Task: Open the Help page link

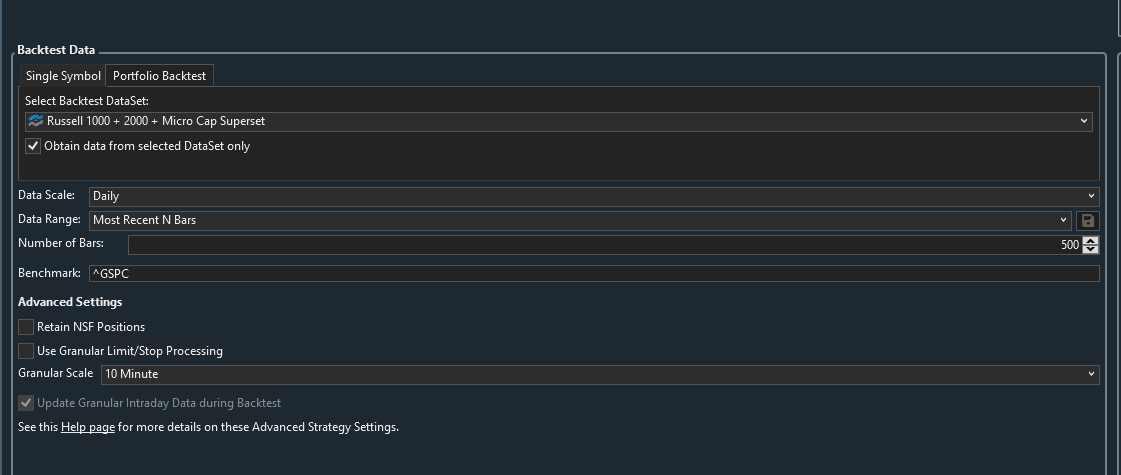Action: pyautogui.click(x=88, y=427)
